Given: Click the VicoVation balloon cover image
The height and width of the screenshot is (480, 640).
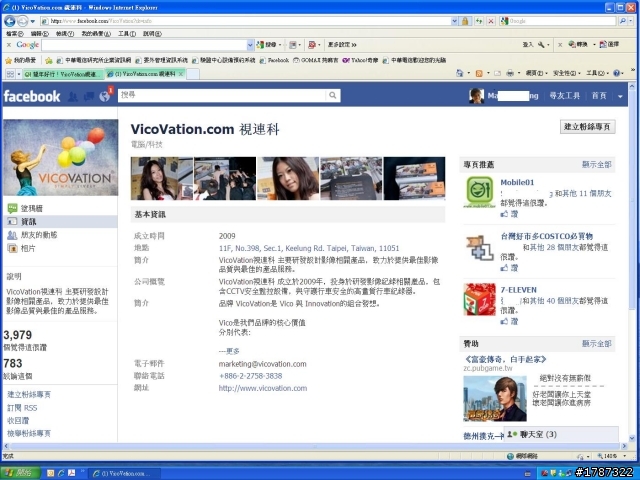Looking at the screenshot, I should 60,157.
